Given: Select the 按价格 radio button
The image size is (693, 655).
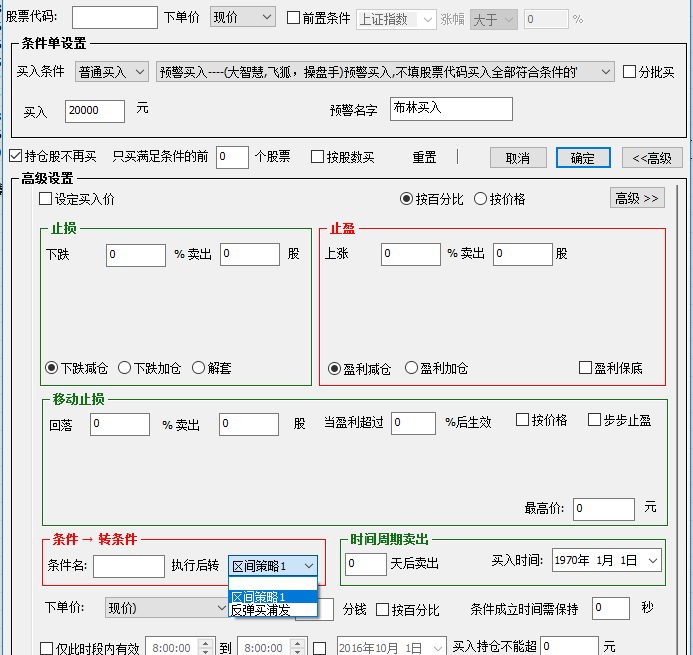Looking at the screenshot, I should (x=481, y=199).
